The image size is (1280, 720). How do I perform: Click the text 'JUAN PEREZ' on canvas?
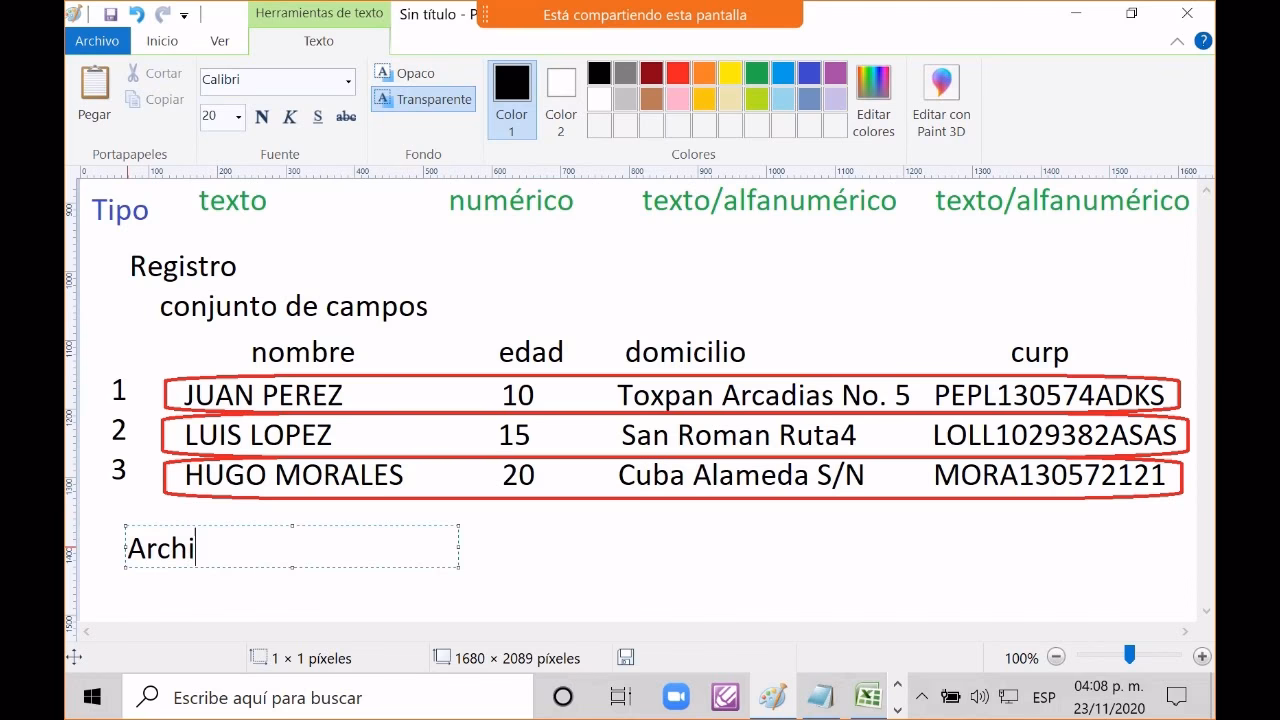tap(263, 396)
